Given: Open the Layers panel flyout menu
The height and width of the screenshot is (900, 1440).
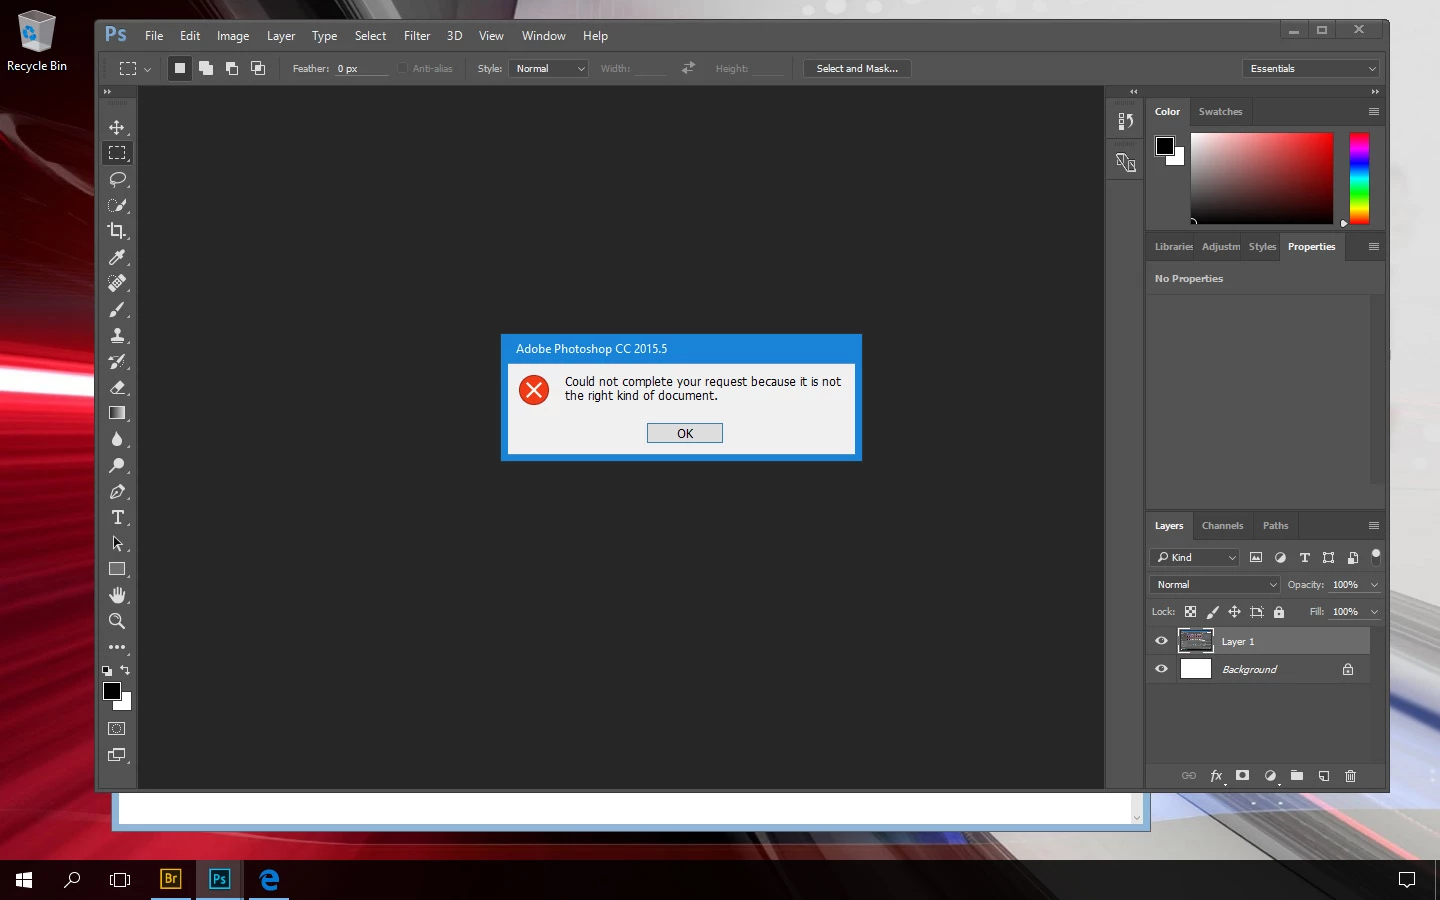Looking at the screenshot, I should [1374, 525].
